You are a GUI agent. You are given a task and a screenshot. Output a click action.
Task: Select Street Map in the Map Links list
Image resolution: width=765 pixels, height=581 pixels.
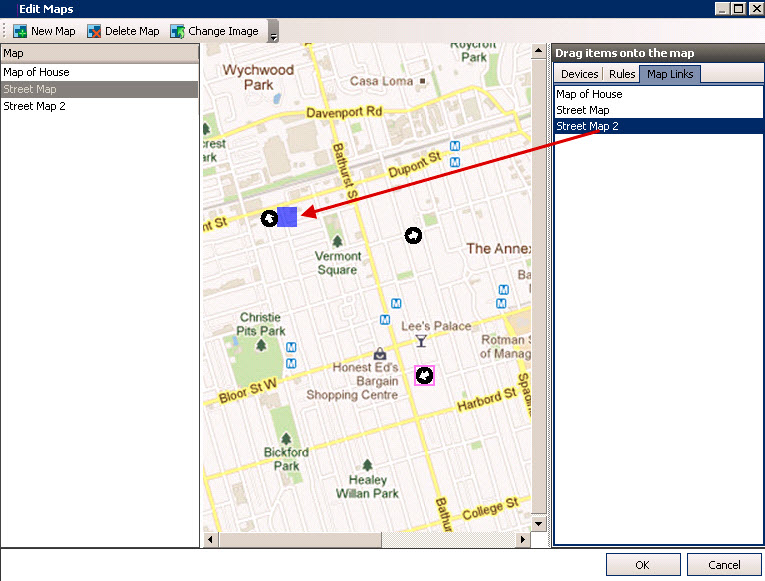pyautogui.click(x=659, y=110)
